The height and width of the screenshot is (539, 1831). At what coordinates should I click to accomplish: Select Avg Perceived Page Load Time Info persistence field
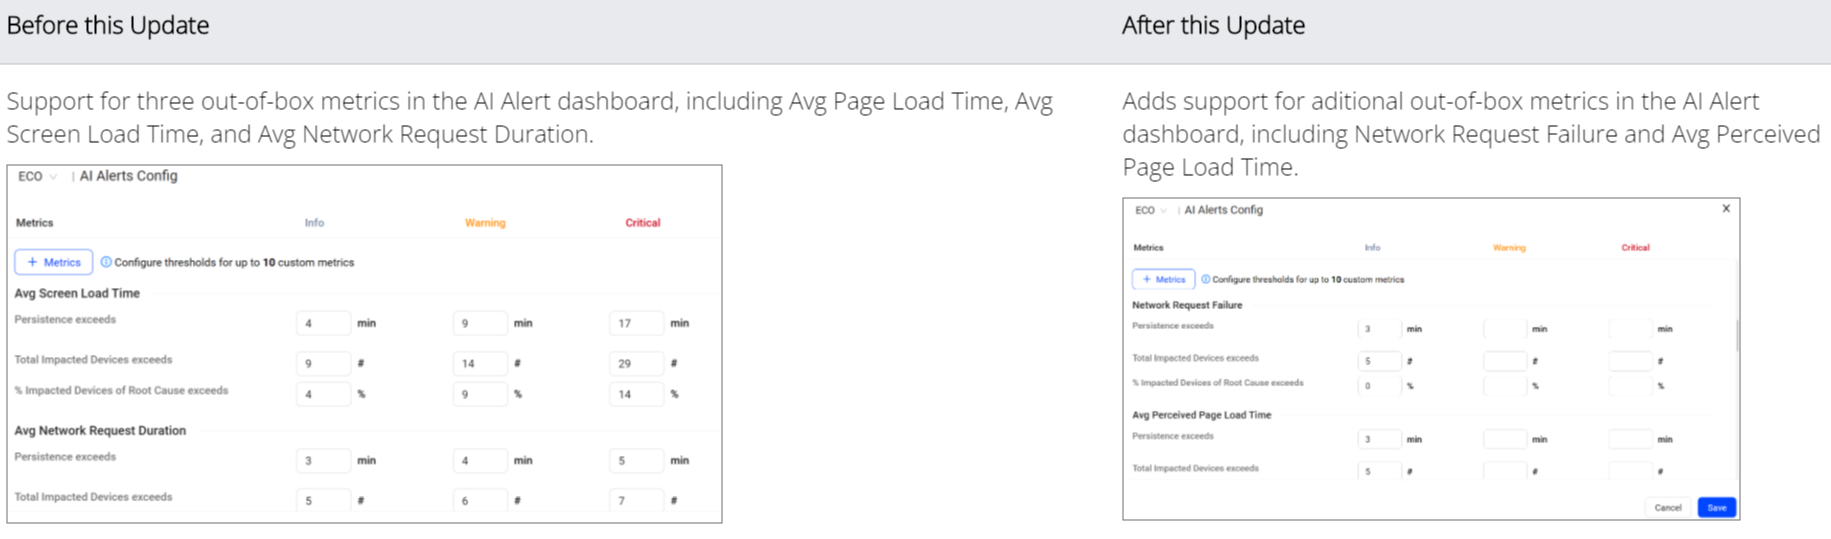[1379, 439]
